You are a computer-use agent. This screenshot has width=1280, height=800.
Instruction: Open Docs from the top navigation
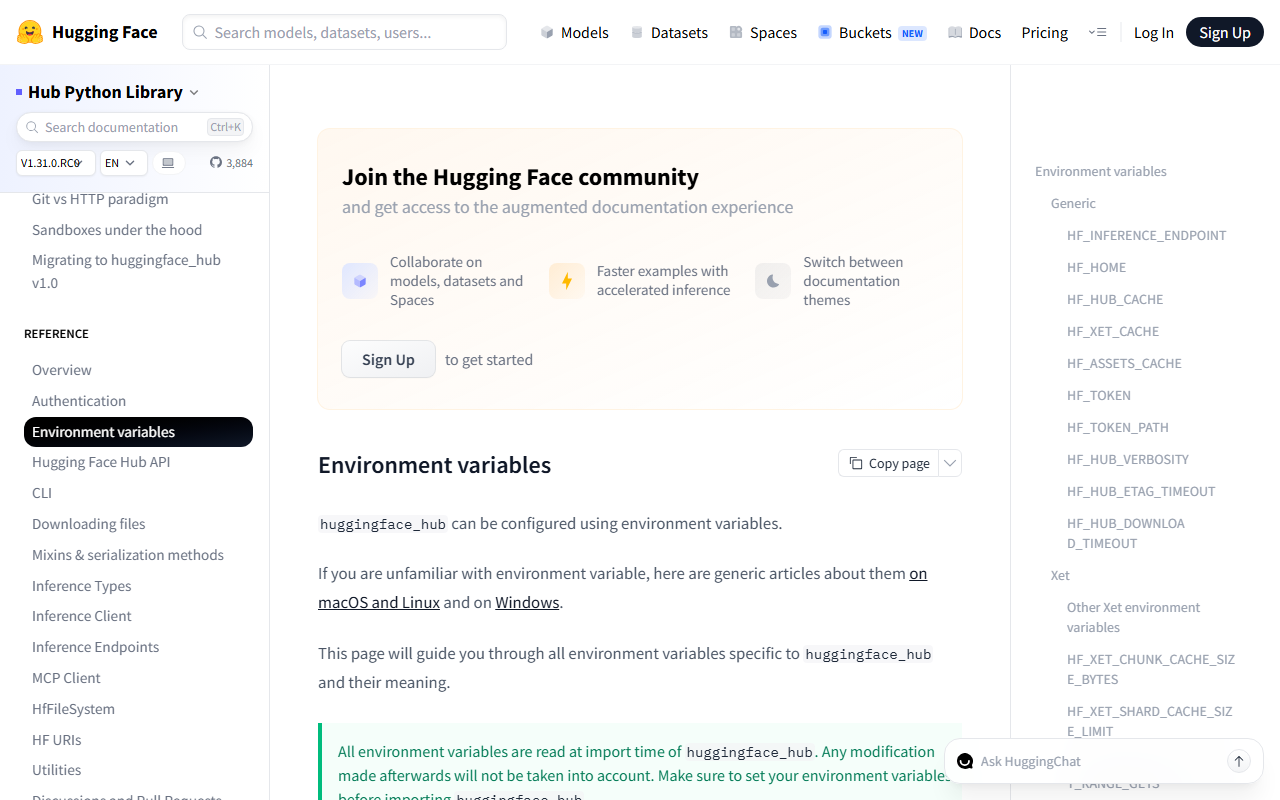pyautogui.click(x=974, y=32)
